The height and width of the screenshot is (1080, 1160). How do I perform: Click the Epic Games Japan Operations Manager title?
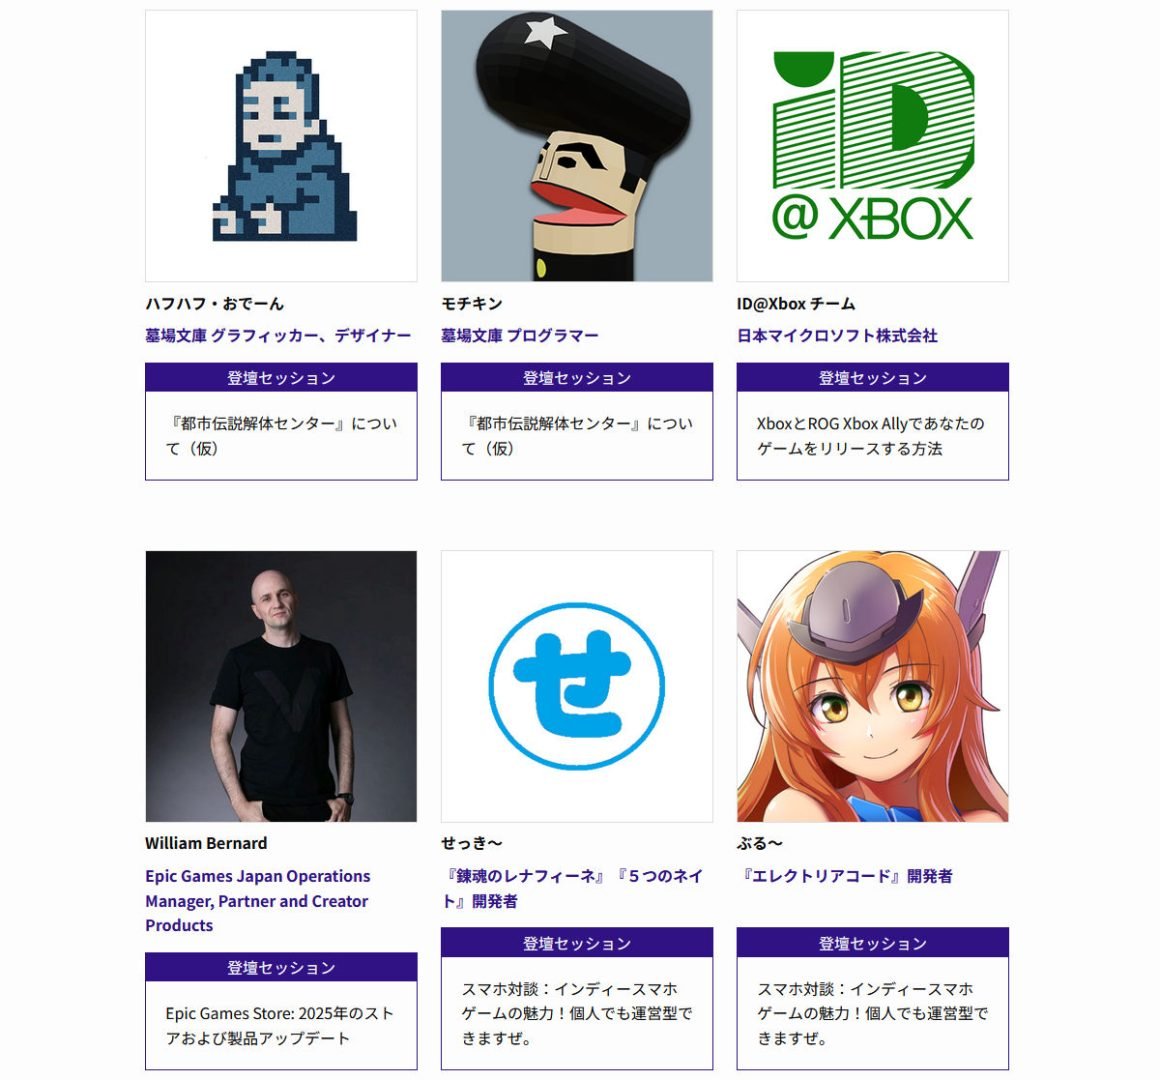click(x=257, y=900)
